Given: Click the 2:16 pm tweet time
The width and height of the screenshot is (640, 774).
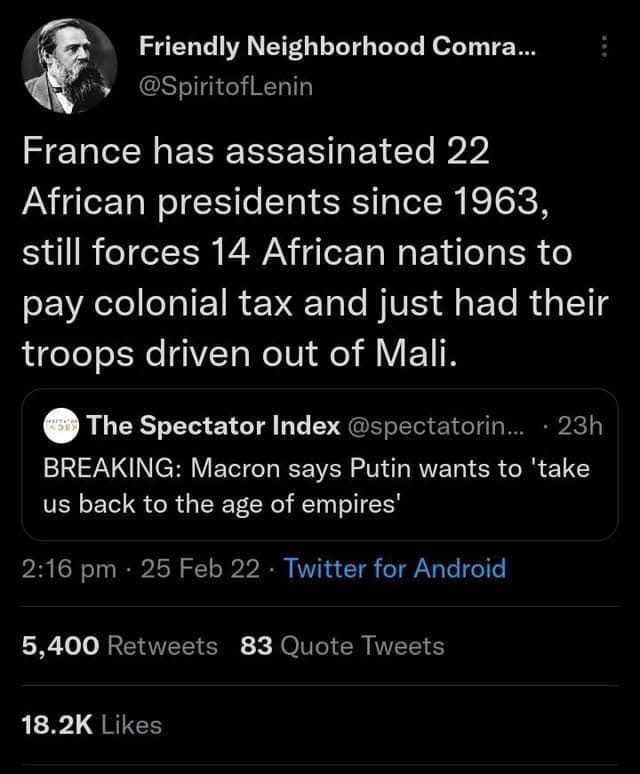Looking at the screenshot, I should tap(68, 569).
